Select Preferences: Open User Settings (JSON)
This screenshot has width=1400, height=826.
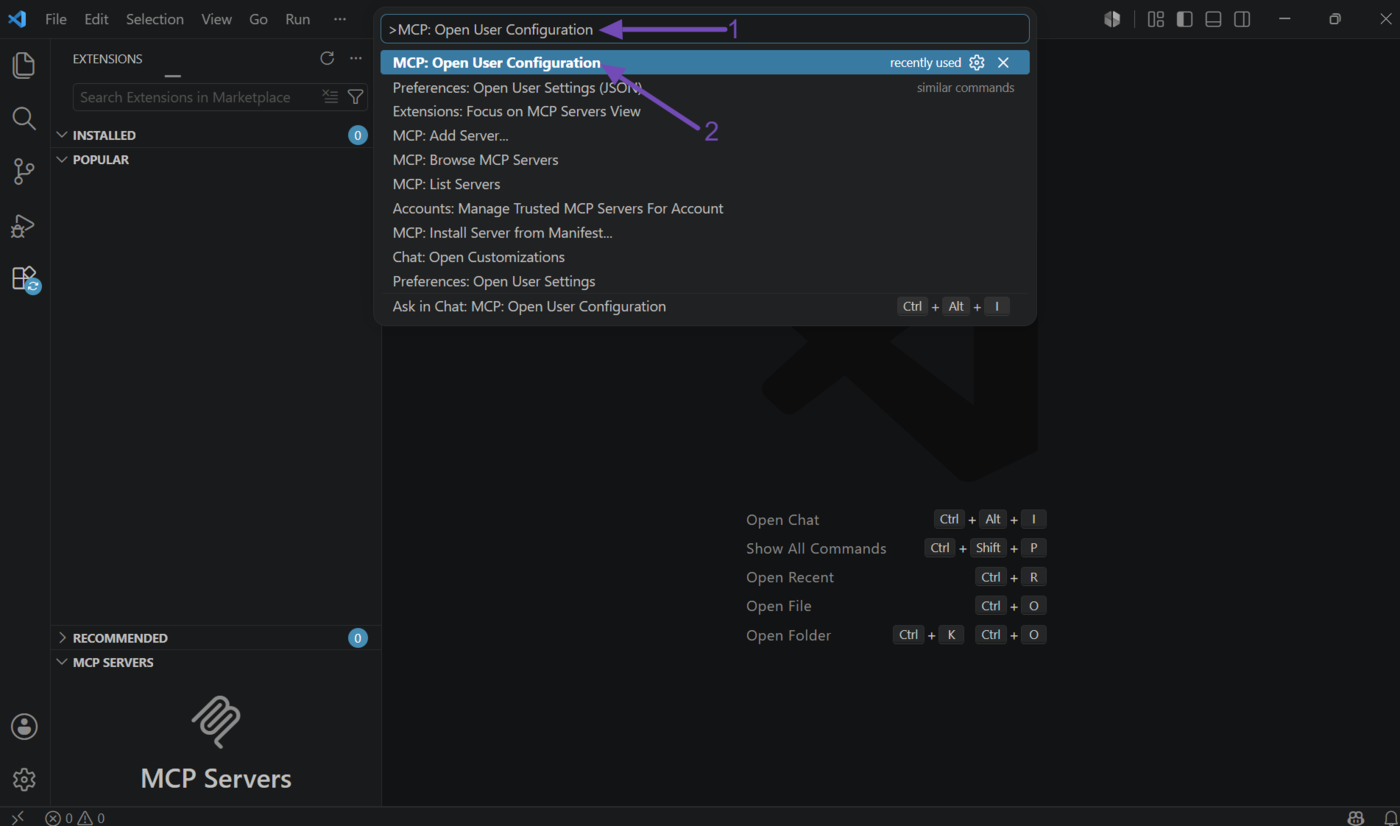(x=705, y=87)
